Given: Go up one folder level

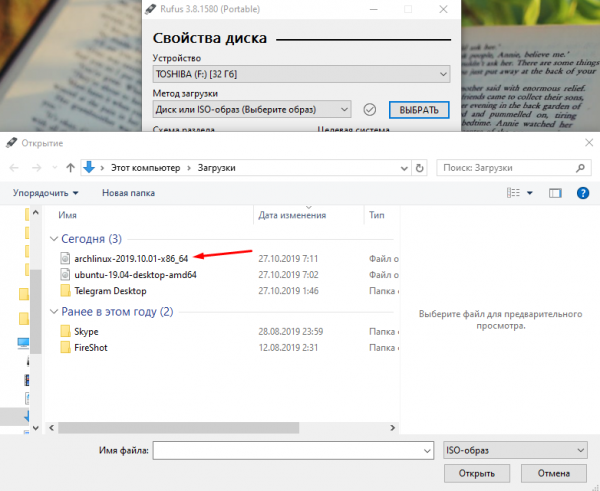Looking at the screenshot, I should 70,168.
